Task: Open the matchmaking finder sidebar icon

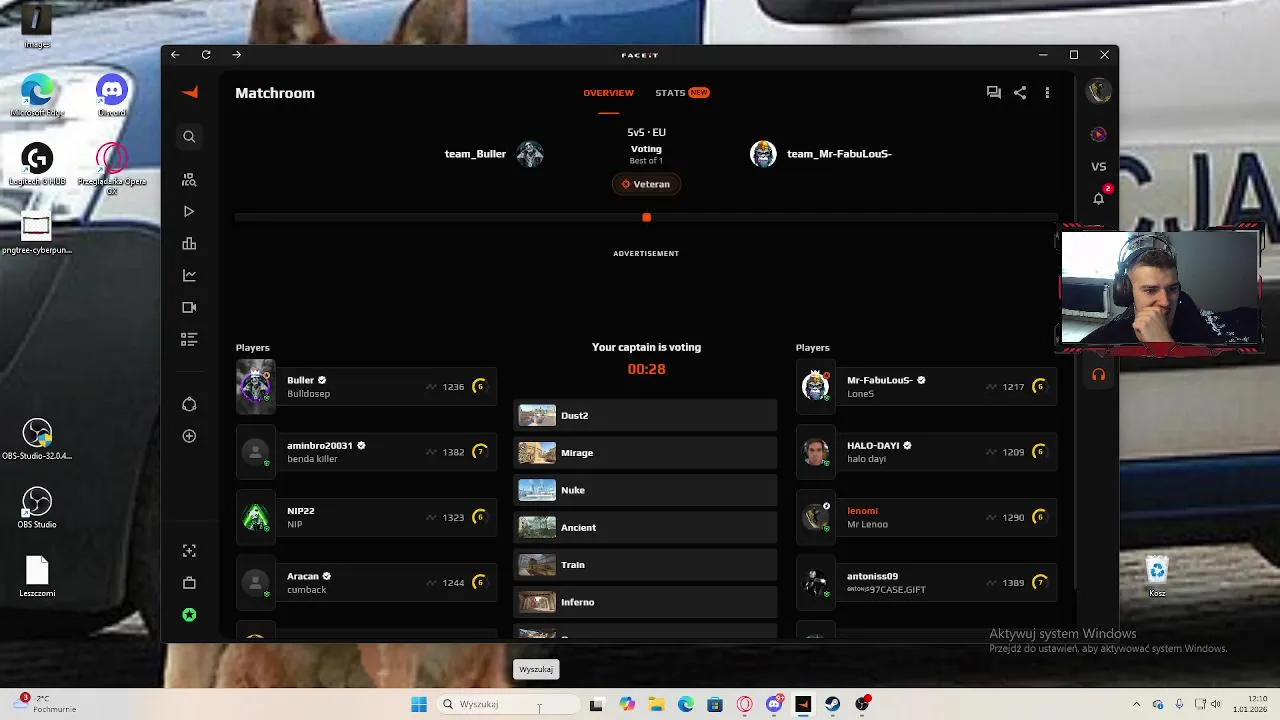Action: [189, 180]
